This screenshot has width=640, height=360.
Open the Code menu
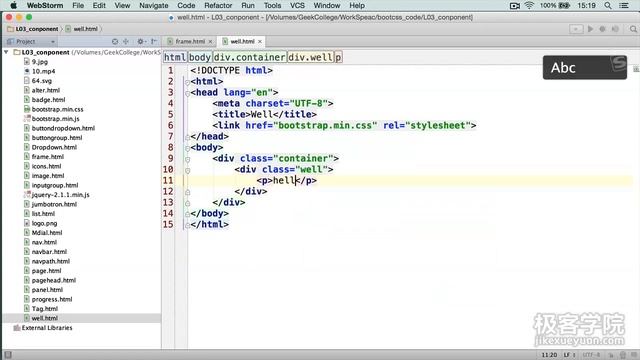(x=186, y=5)
